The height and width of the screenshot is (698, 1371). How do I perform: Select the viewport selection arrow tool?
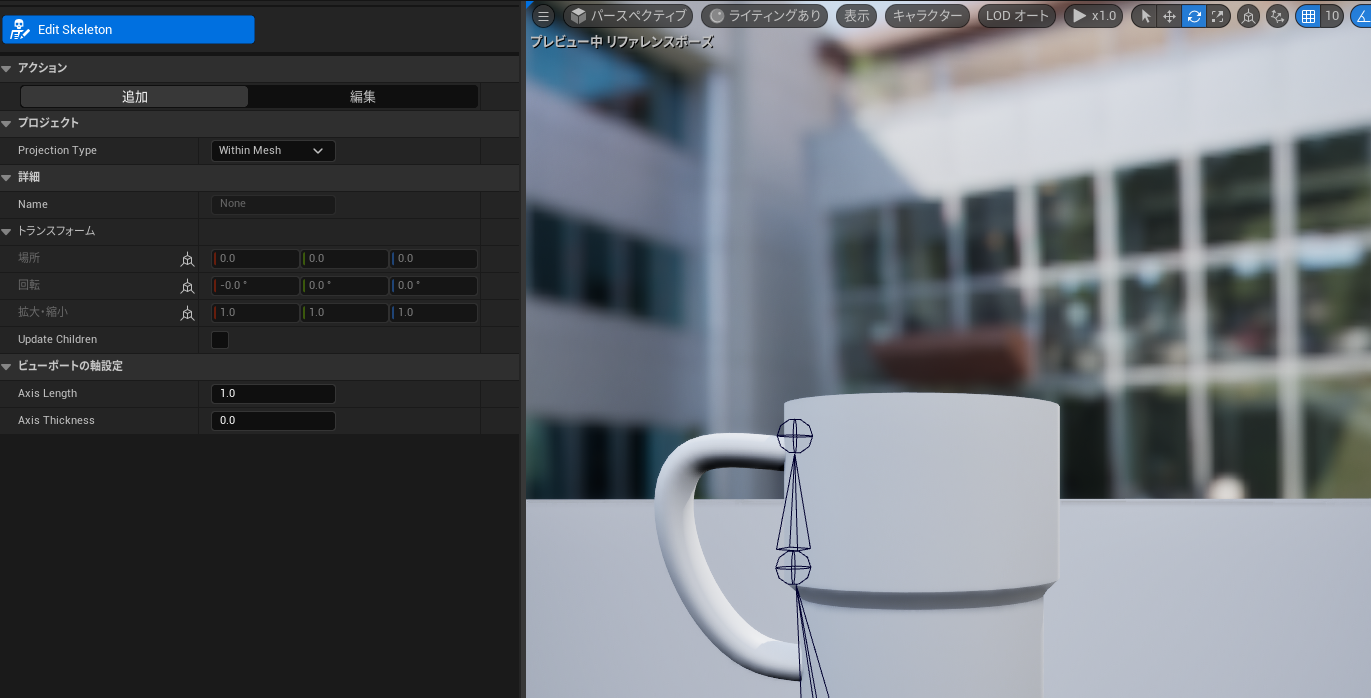click(x=1145, y=16)
